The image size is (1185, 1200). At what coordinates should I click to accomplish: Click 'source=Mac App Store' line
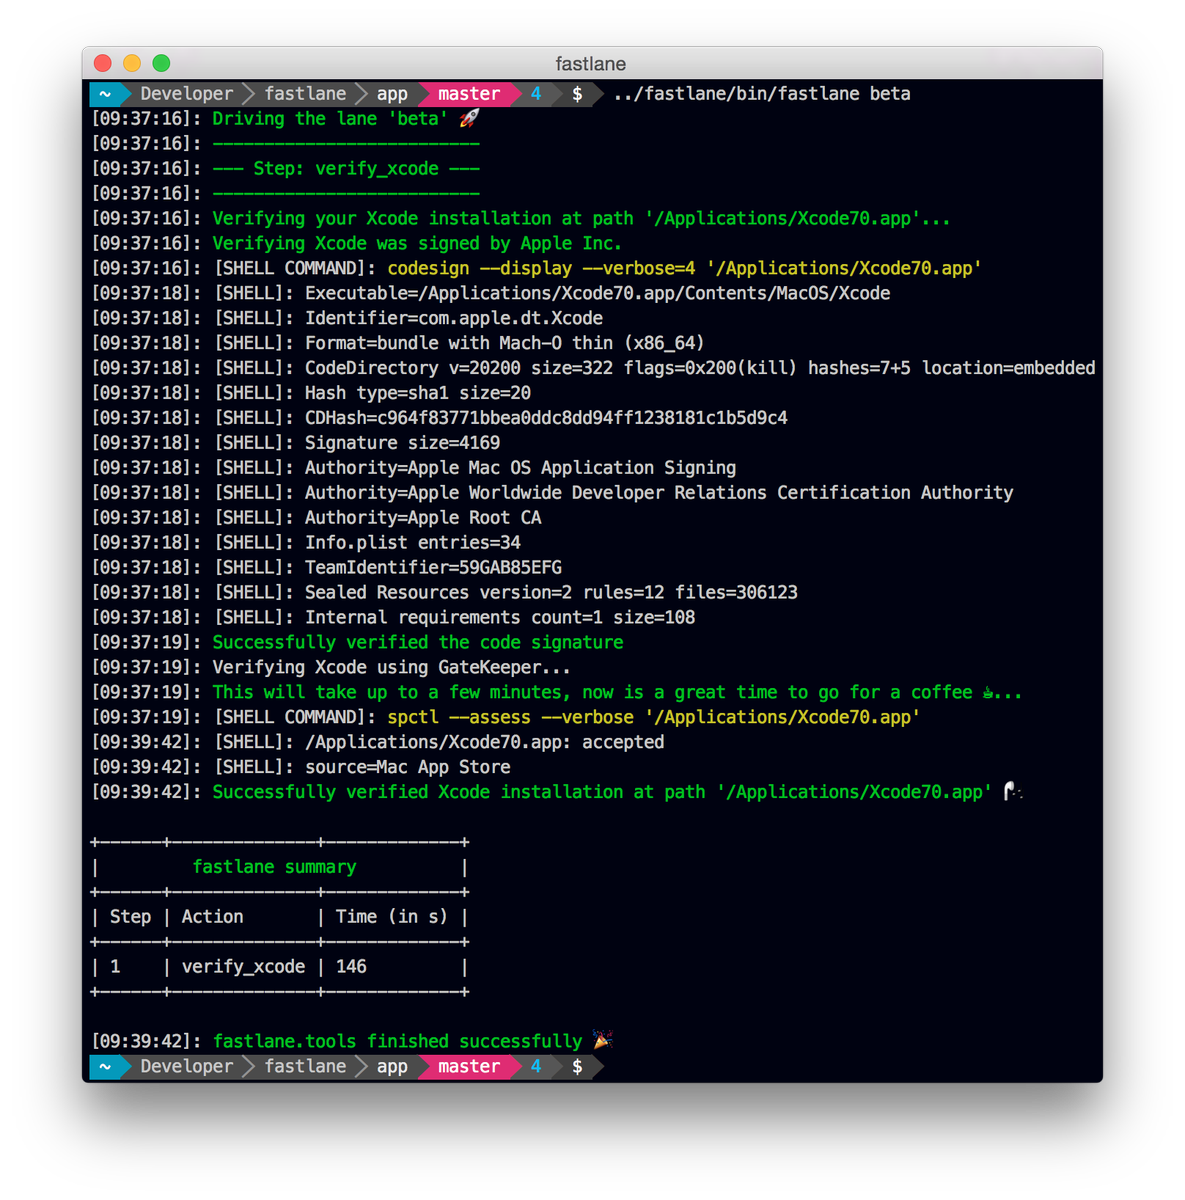pyautogui.click(x=408, y=767)
